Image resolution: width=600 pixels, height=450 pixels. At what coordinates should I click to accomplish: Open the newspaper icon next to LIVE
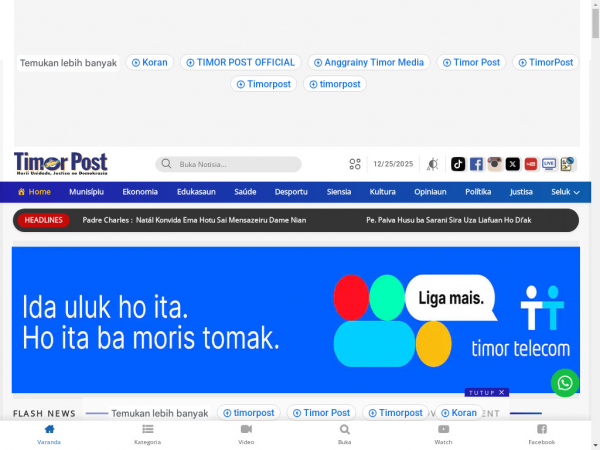point(567,164)
